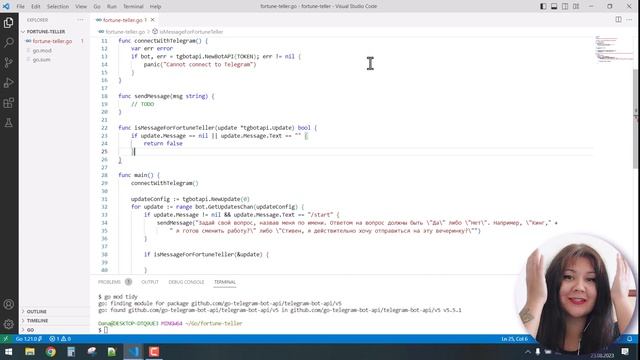Click Customize Layout icon in title bar
The width and height of the screenshot is (640, 360).
576,6
